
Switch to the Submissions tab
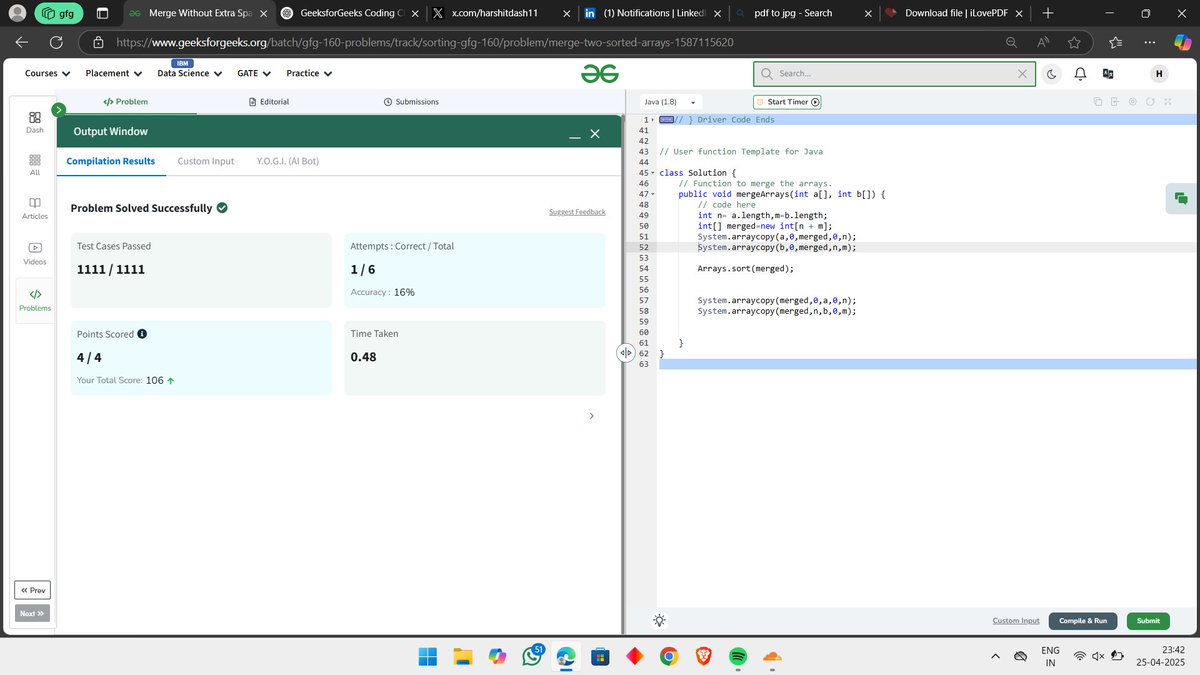click(411, 102)
